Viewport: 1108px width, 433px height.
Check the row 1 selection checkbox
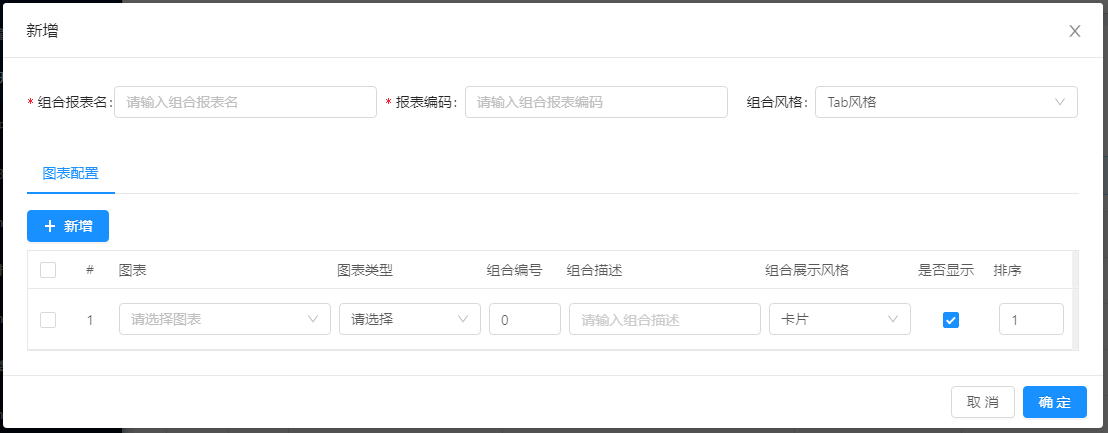point(48,320)
